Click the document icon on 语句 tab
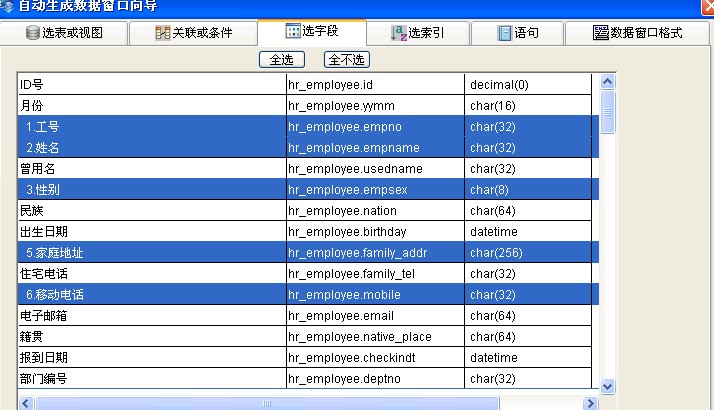 506,33
